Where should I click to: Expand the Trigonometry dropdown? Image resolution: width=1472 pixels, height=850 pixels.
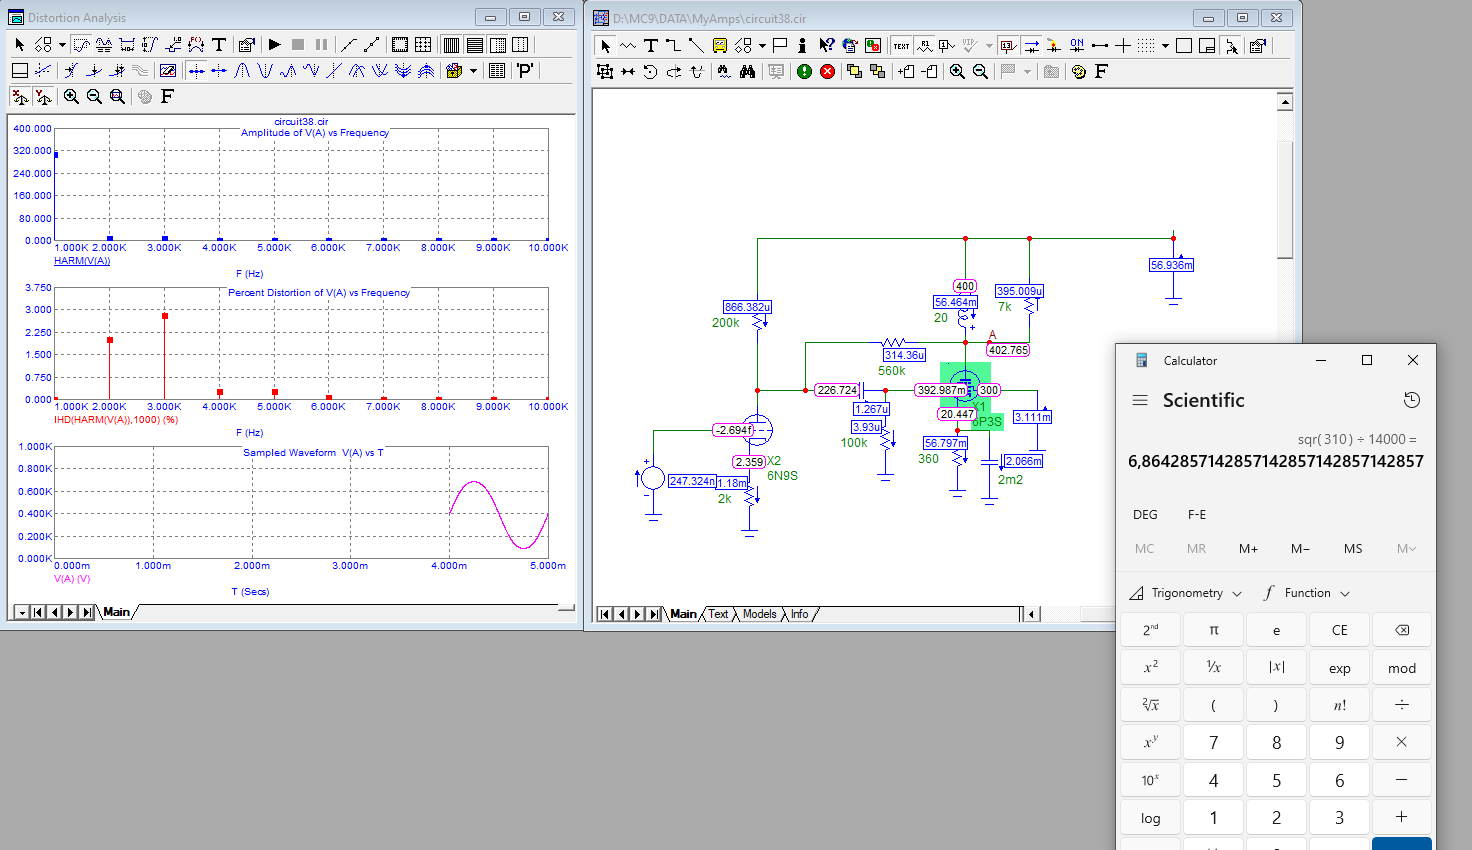pos(1186,593)
